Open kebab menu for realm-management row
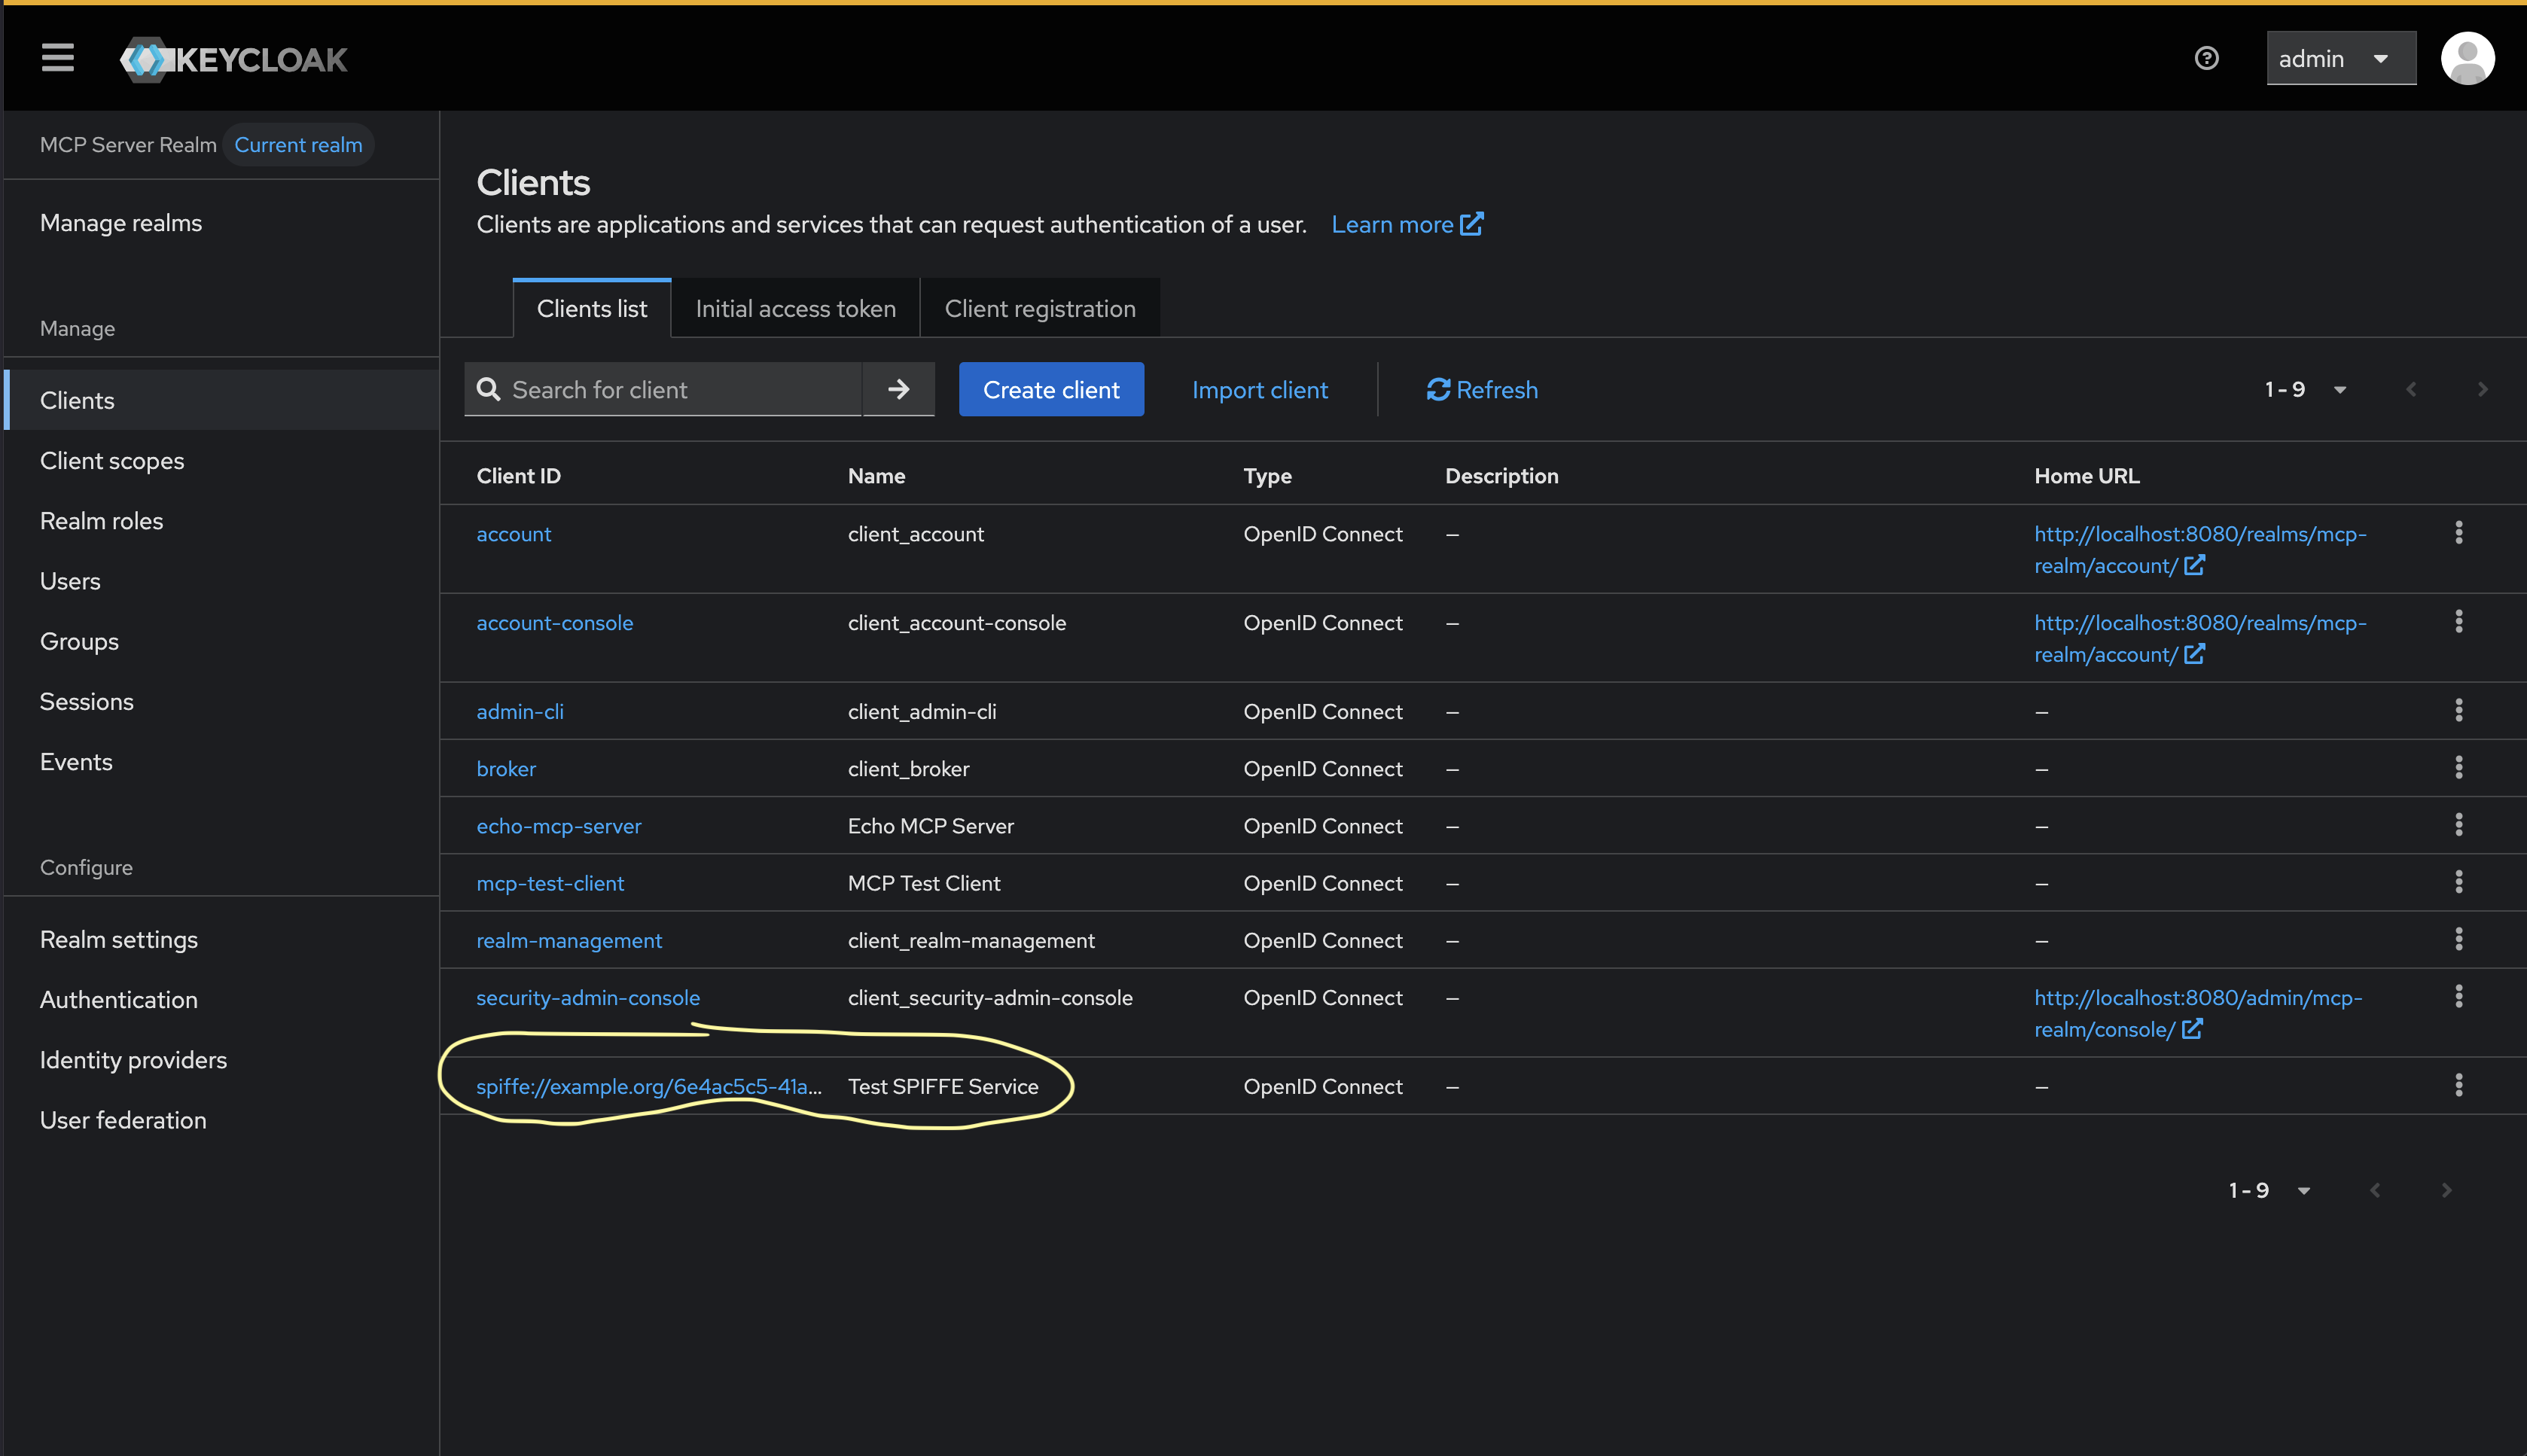Viewport: 2527px width, 1456px height. tap(2458, 939)
